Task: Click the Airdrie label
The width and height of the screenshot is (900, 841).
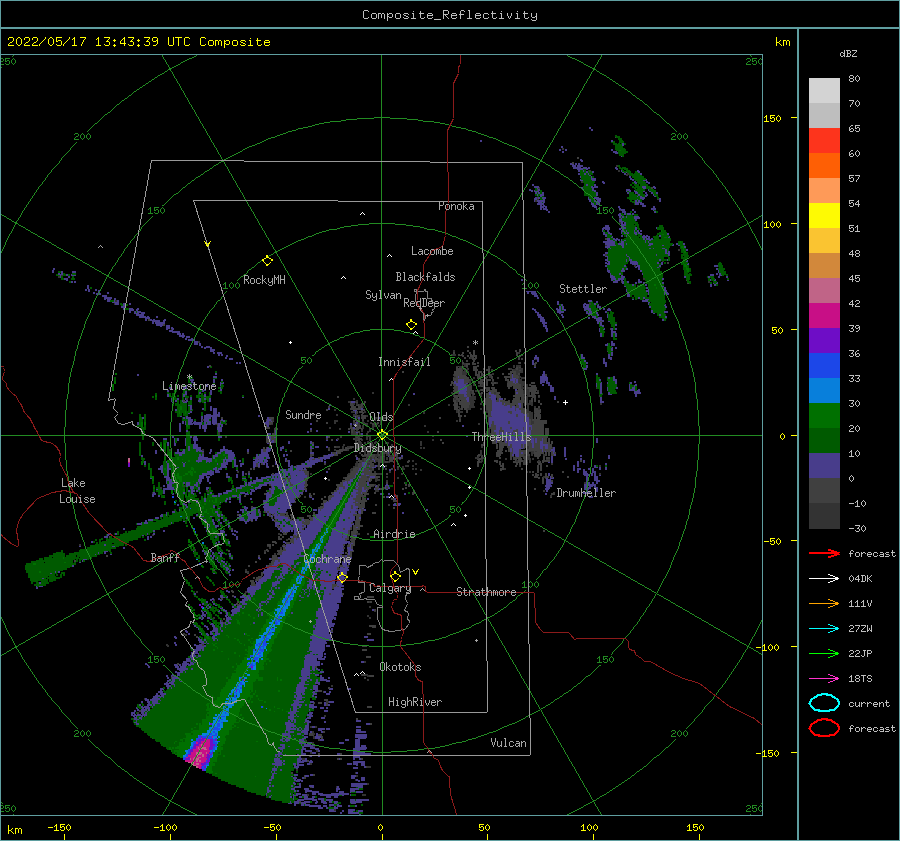Action: [394, 534]
